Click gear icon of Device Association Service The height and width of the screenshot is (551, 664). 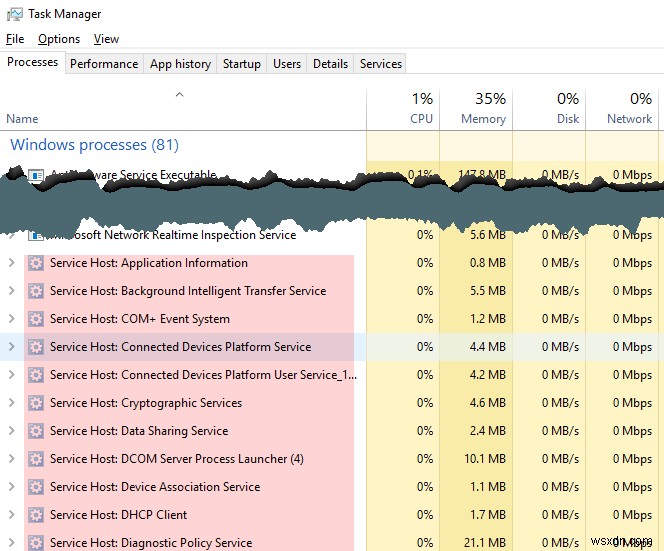click(36, 487)
